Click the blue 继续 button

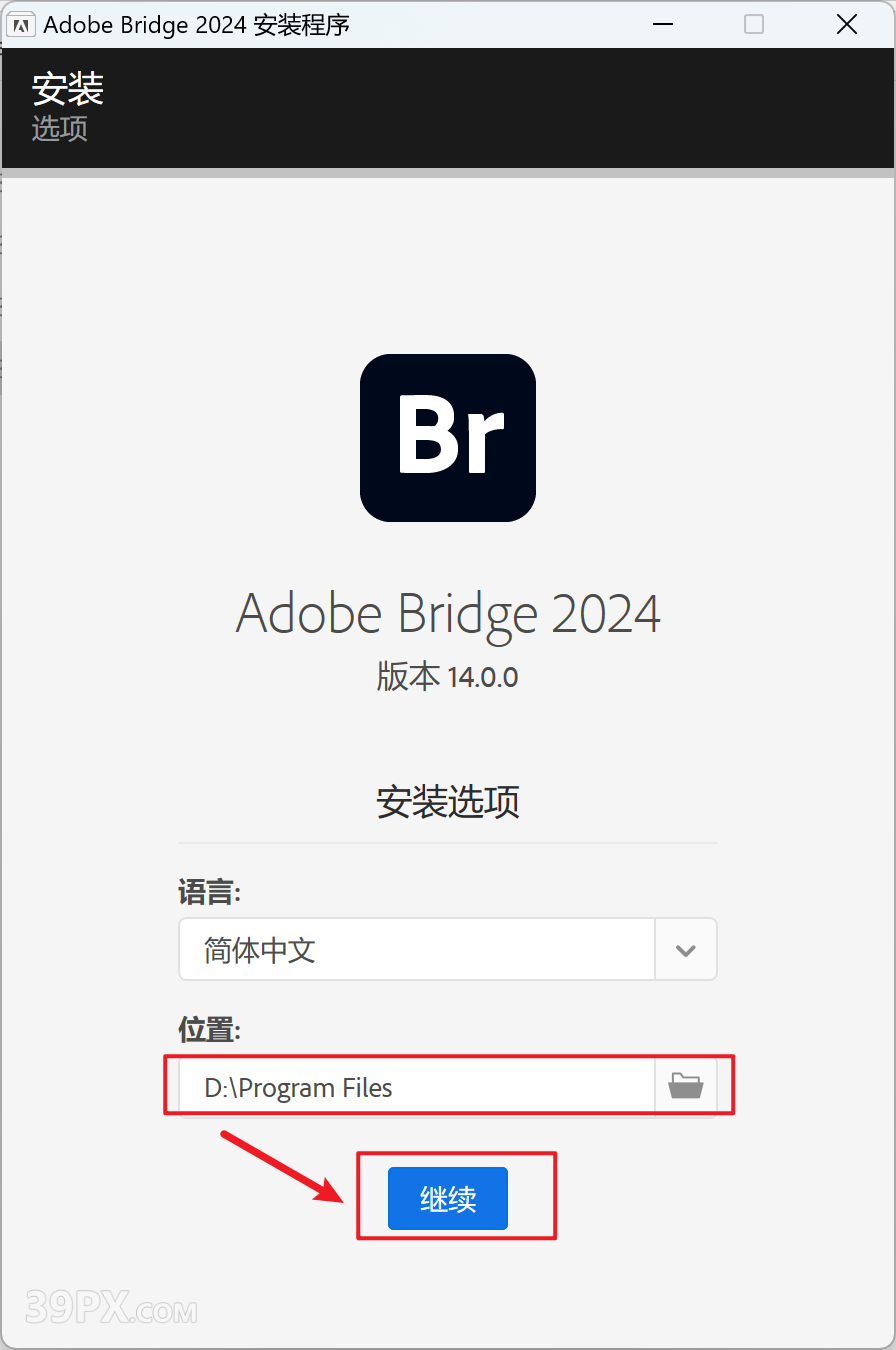click(448, 1199)
